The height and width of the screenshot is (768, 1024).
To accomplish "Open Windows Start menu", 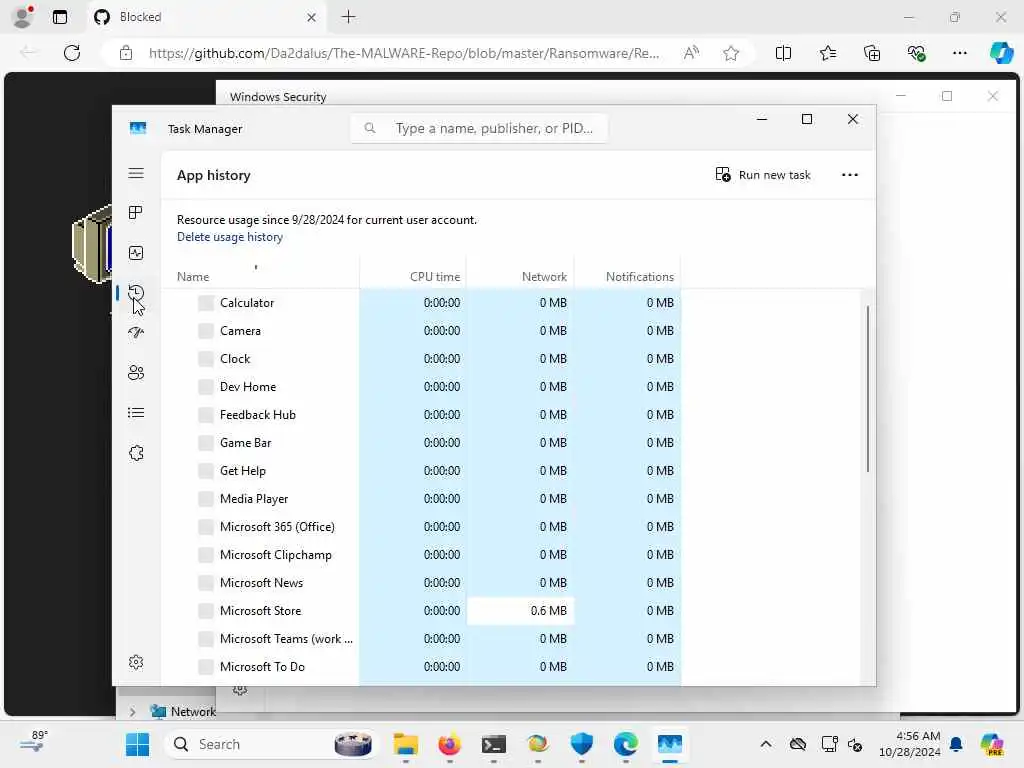I will (137, 744).
